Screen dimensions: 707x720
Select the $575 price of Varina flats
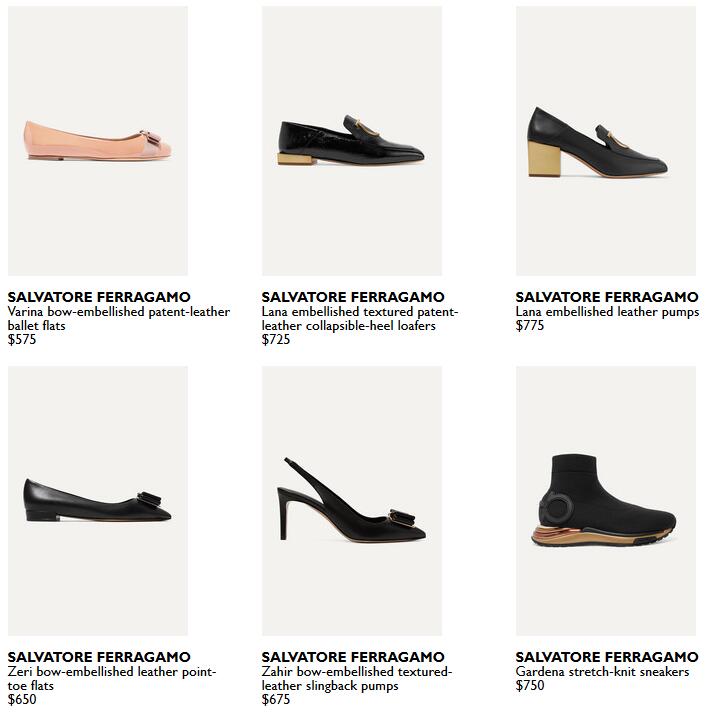click(22, 339)
